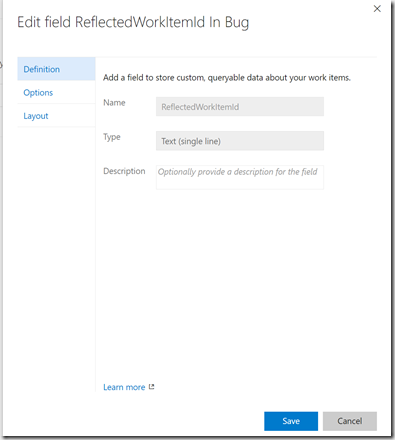Screen dimensions: 395x440
Task: Click the Name field ReflectedWorkItemId
Action: 240,107
